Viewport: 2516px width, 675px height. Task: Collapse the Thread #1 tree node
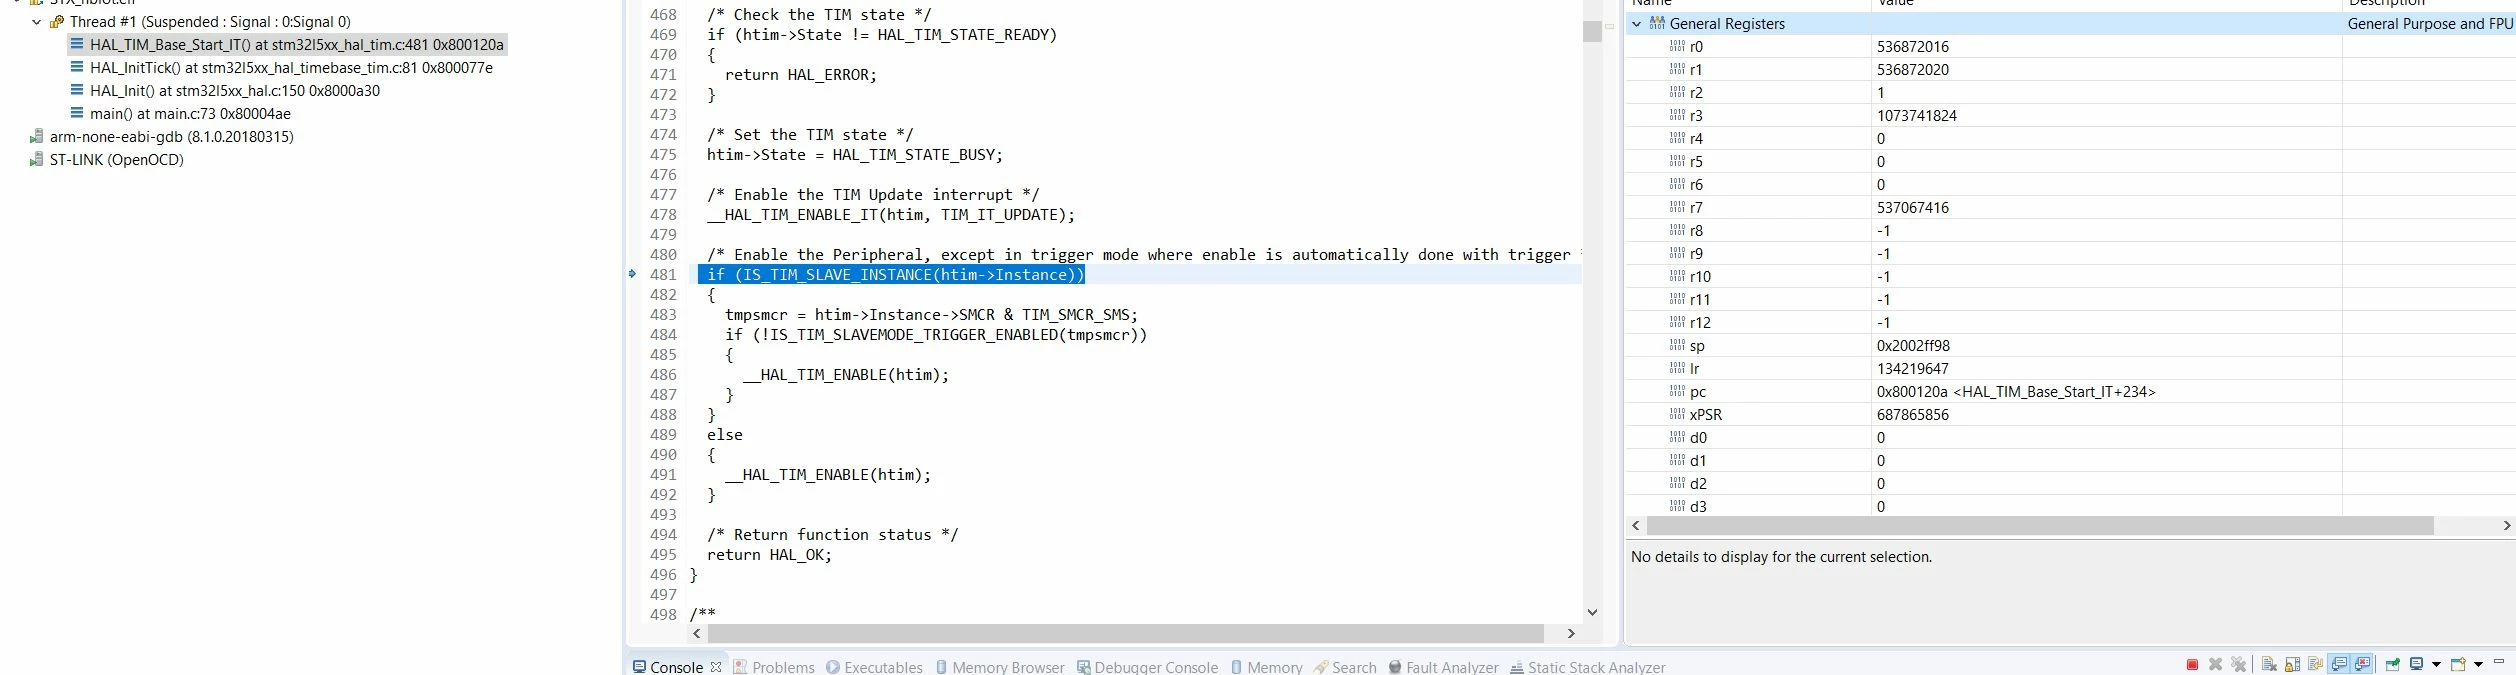tap(37, 21)
